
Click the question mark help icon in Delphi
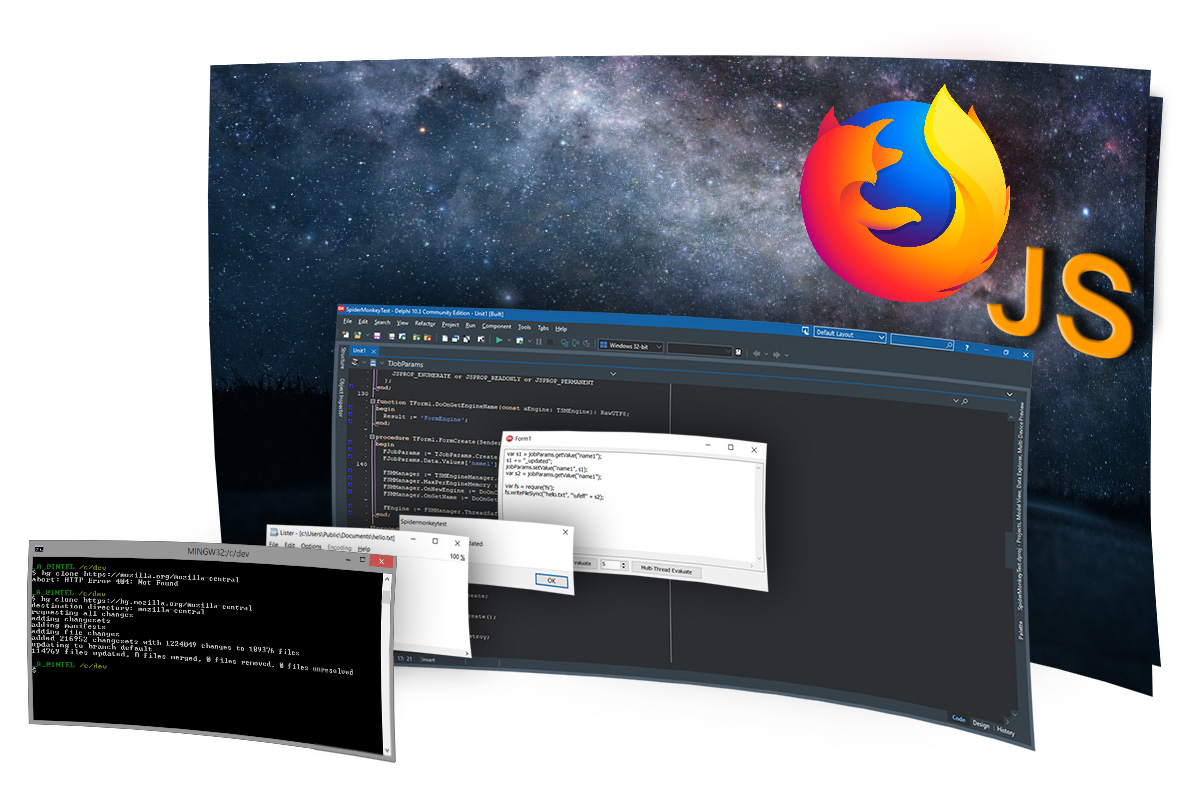[965, 347]
